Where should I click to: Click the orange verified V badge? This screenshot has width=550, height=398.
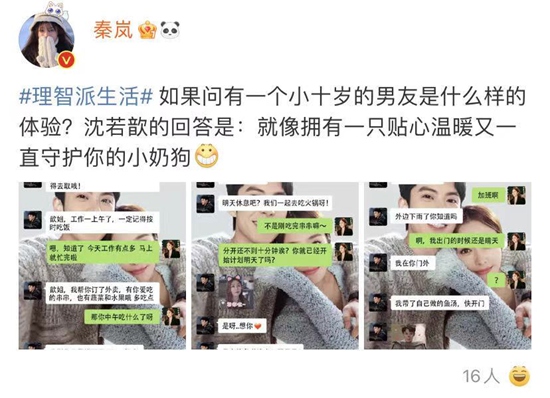pyautogui.click(x=66, y=60)
